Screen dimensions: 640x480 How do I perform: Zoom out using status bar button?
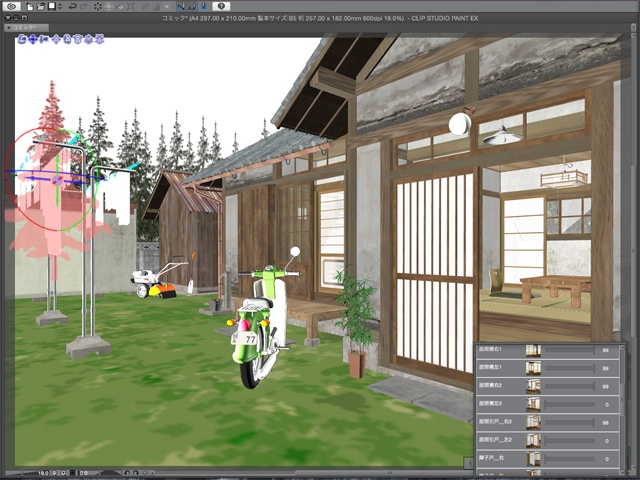(54, 473)
